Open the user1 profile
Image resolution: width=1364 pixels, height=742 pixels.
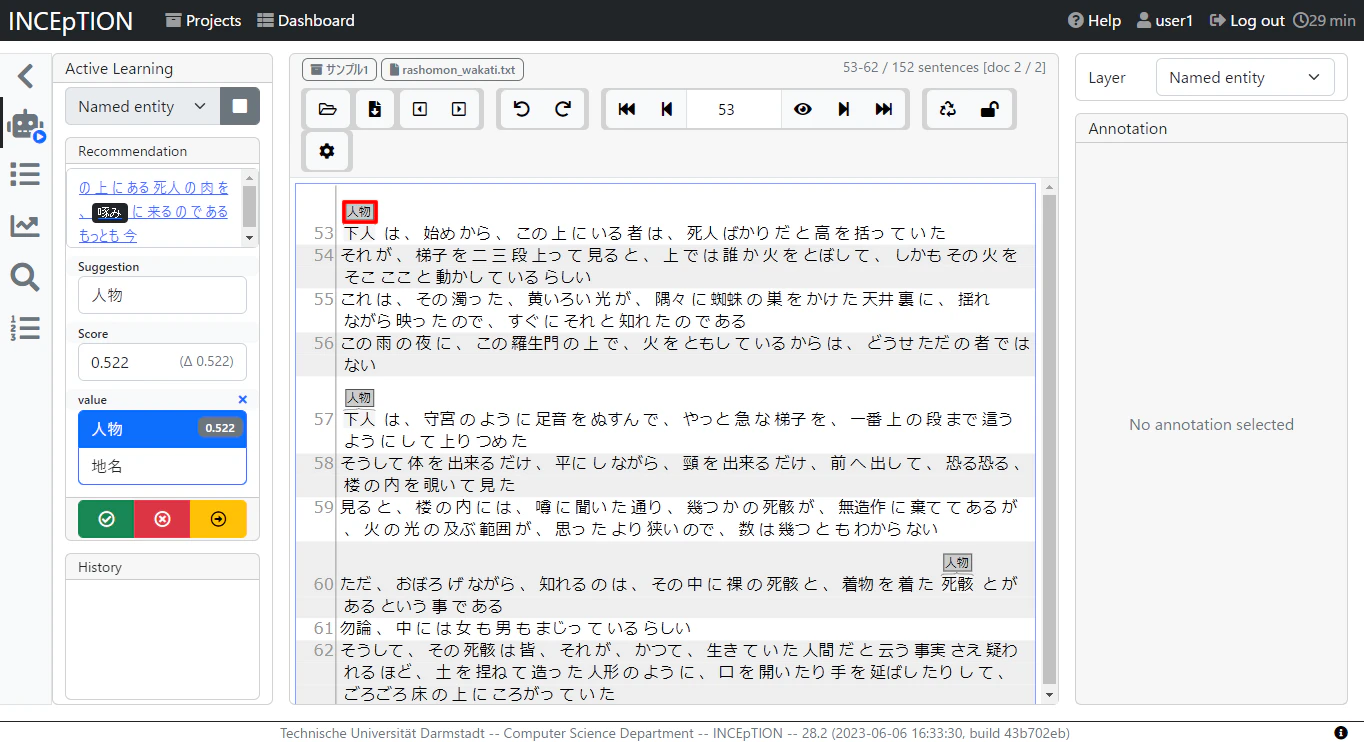[1165, 20]
